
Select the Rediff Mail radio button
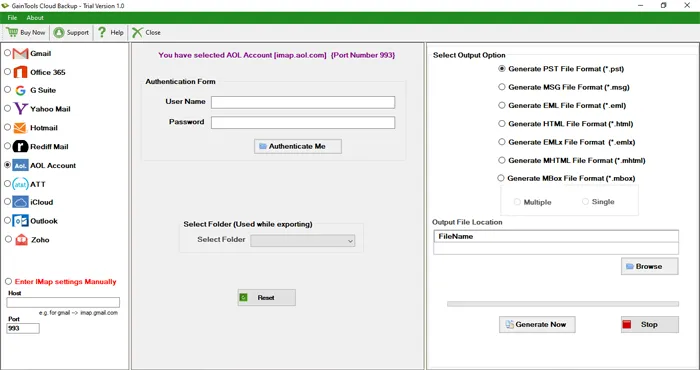8,146
